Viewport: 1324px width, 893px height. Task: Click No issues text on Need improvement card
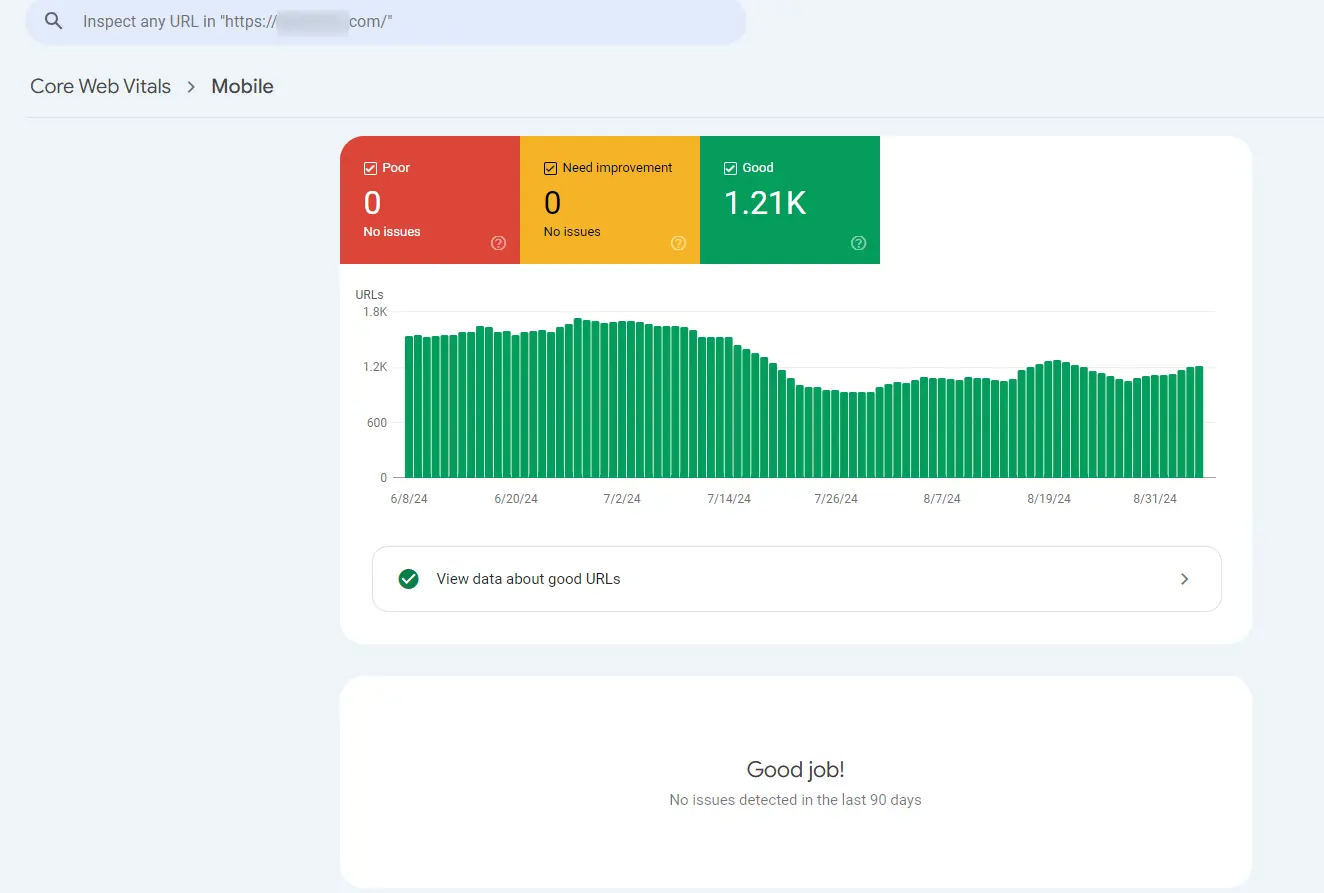(x=572, y=232)
